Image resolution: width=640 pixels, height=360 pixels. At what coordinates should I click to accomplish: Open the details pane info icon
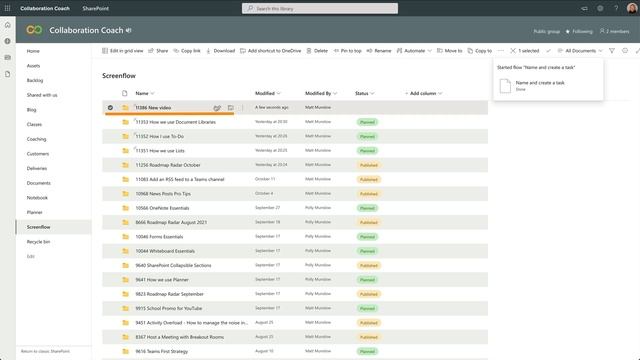625,51
